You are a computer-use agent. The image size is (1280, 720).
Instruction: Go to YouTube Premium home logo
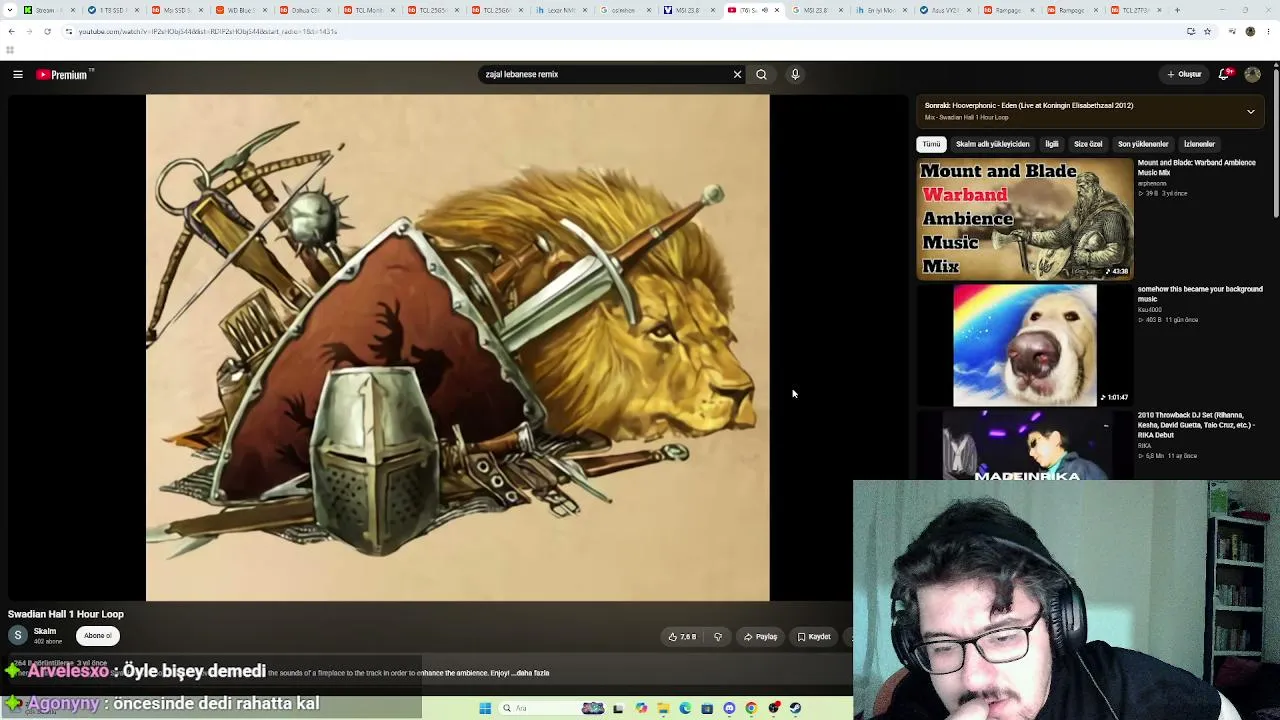click(65, 74)
